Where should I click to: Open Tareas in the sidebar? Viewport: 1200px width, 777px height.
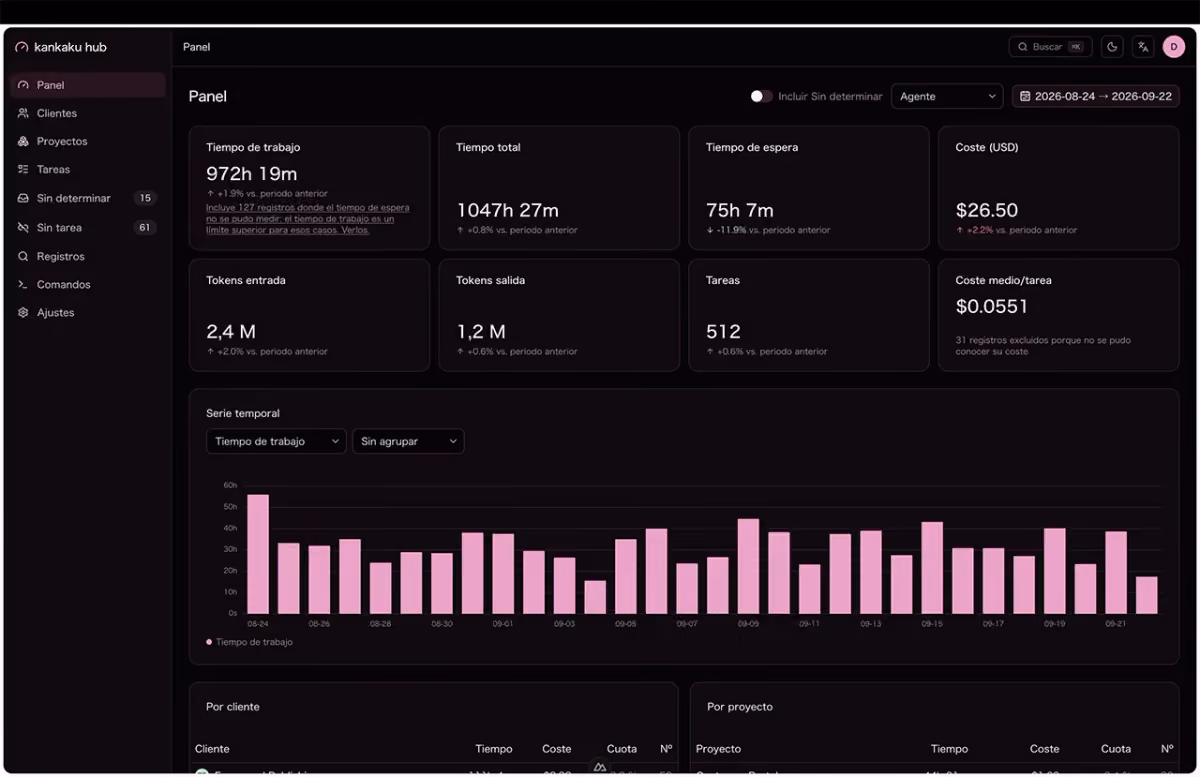(88, 169)
